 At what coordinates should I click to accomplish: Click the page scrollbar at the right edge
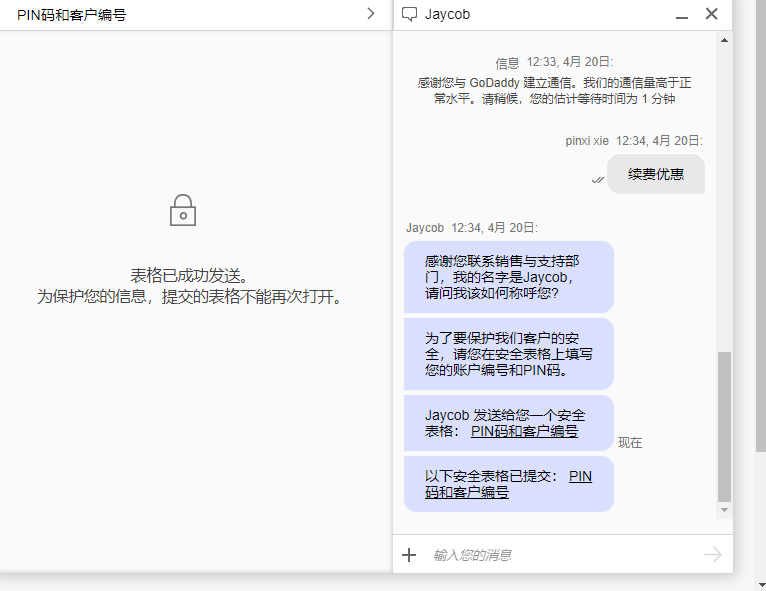tap(760, 225)
